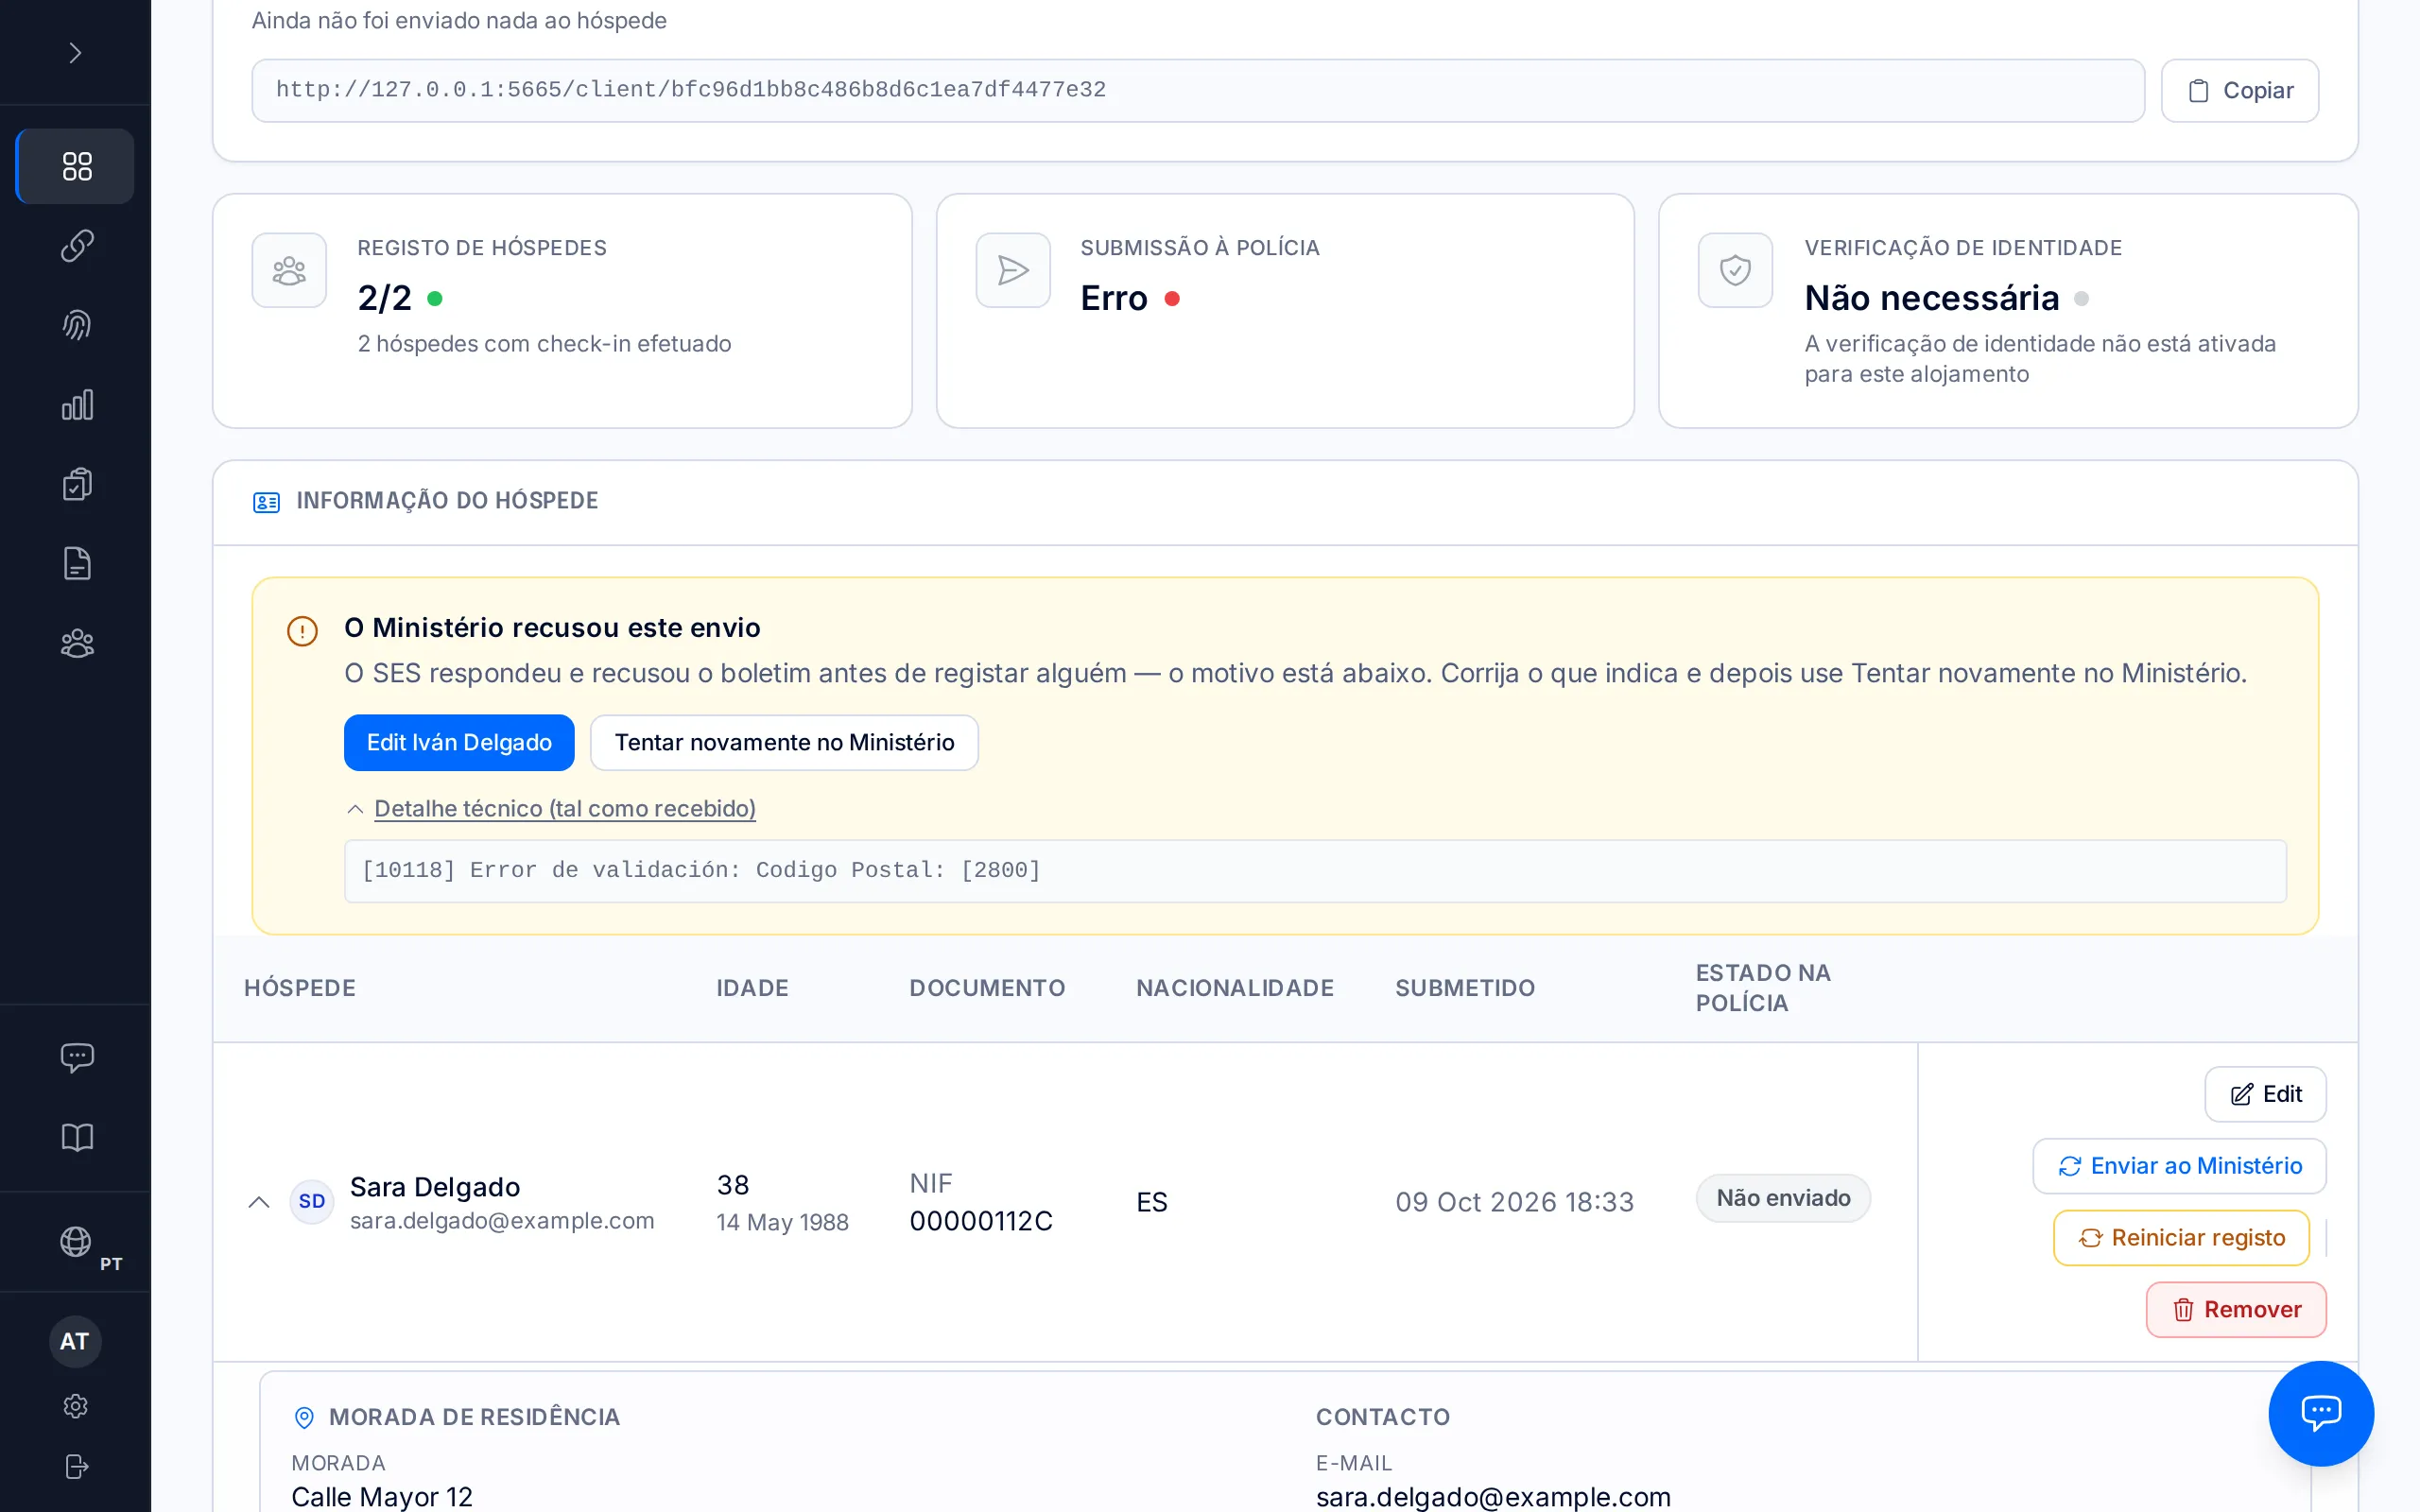Open the dashboard grid icon in sidebar

point(76,166)
